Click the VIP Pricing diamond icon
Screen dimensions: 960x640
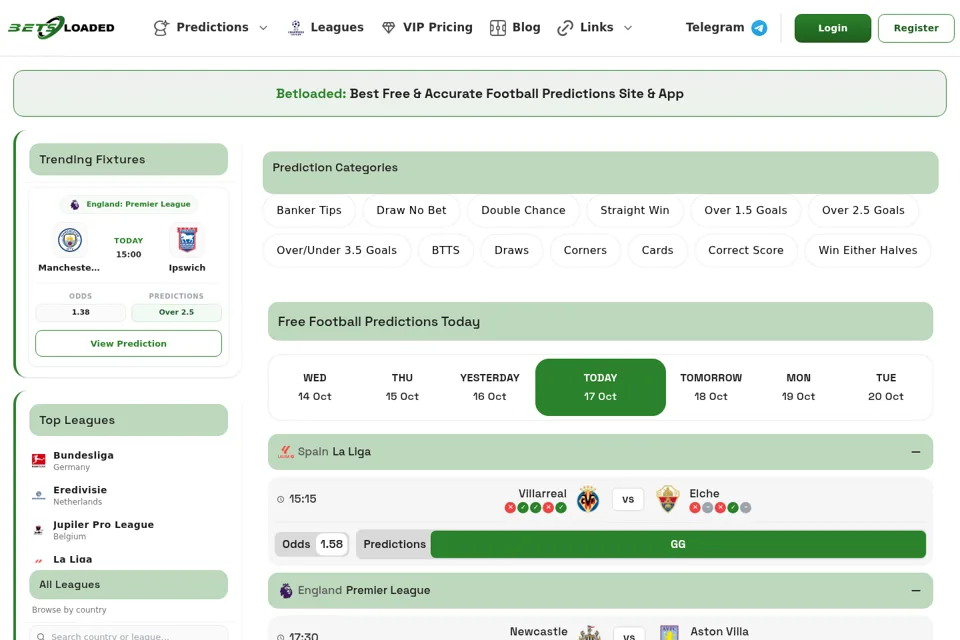click(x=388, y=28)
